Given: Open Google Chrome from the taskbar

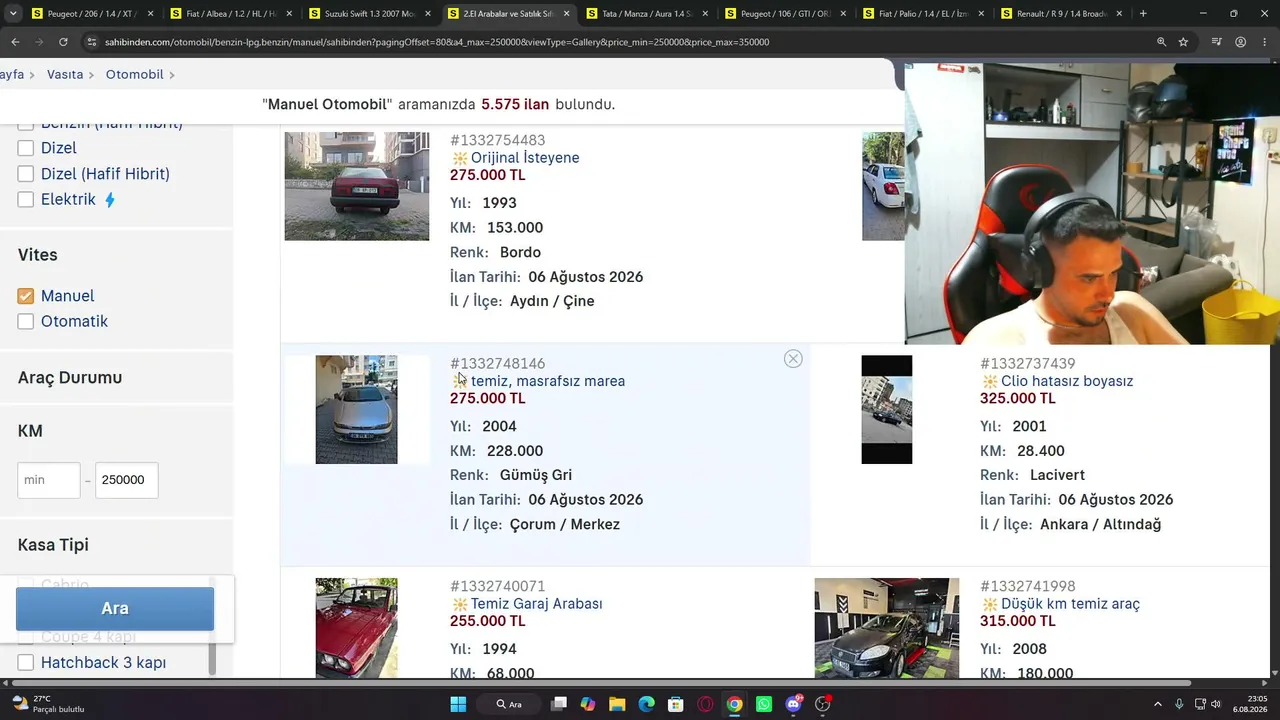Looking at the screenshot, I should click(735, 704).
